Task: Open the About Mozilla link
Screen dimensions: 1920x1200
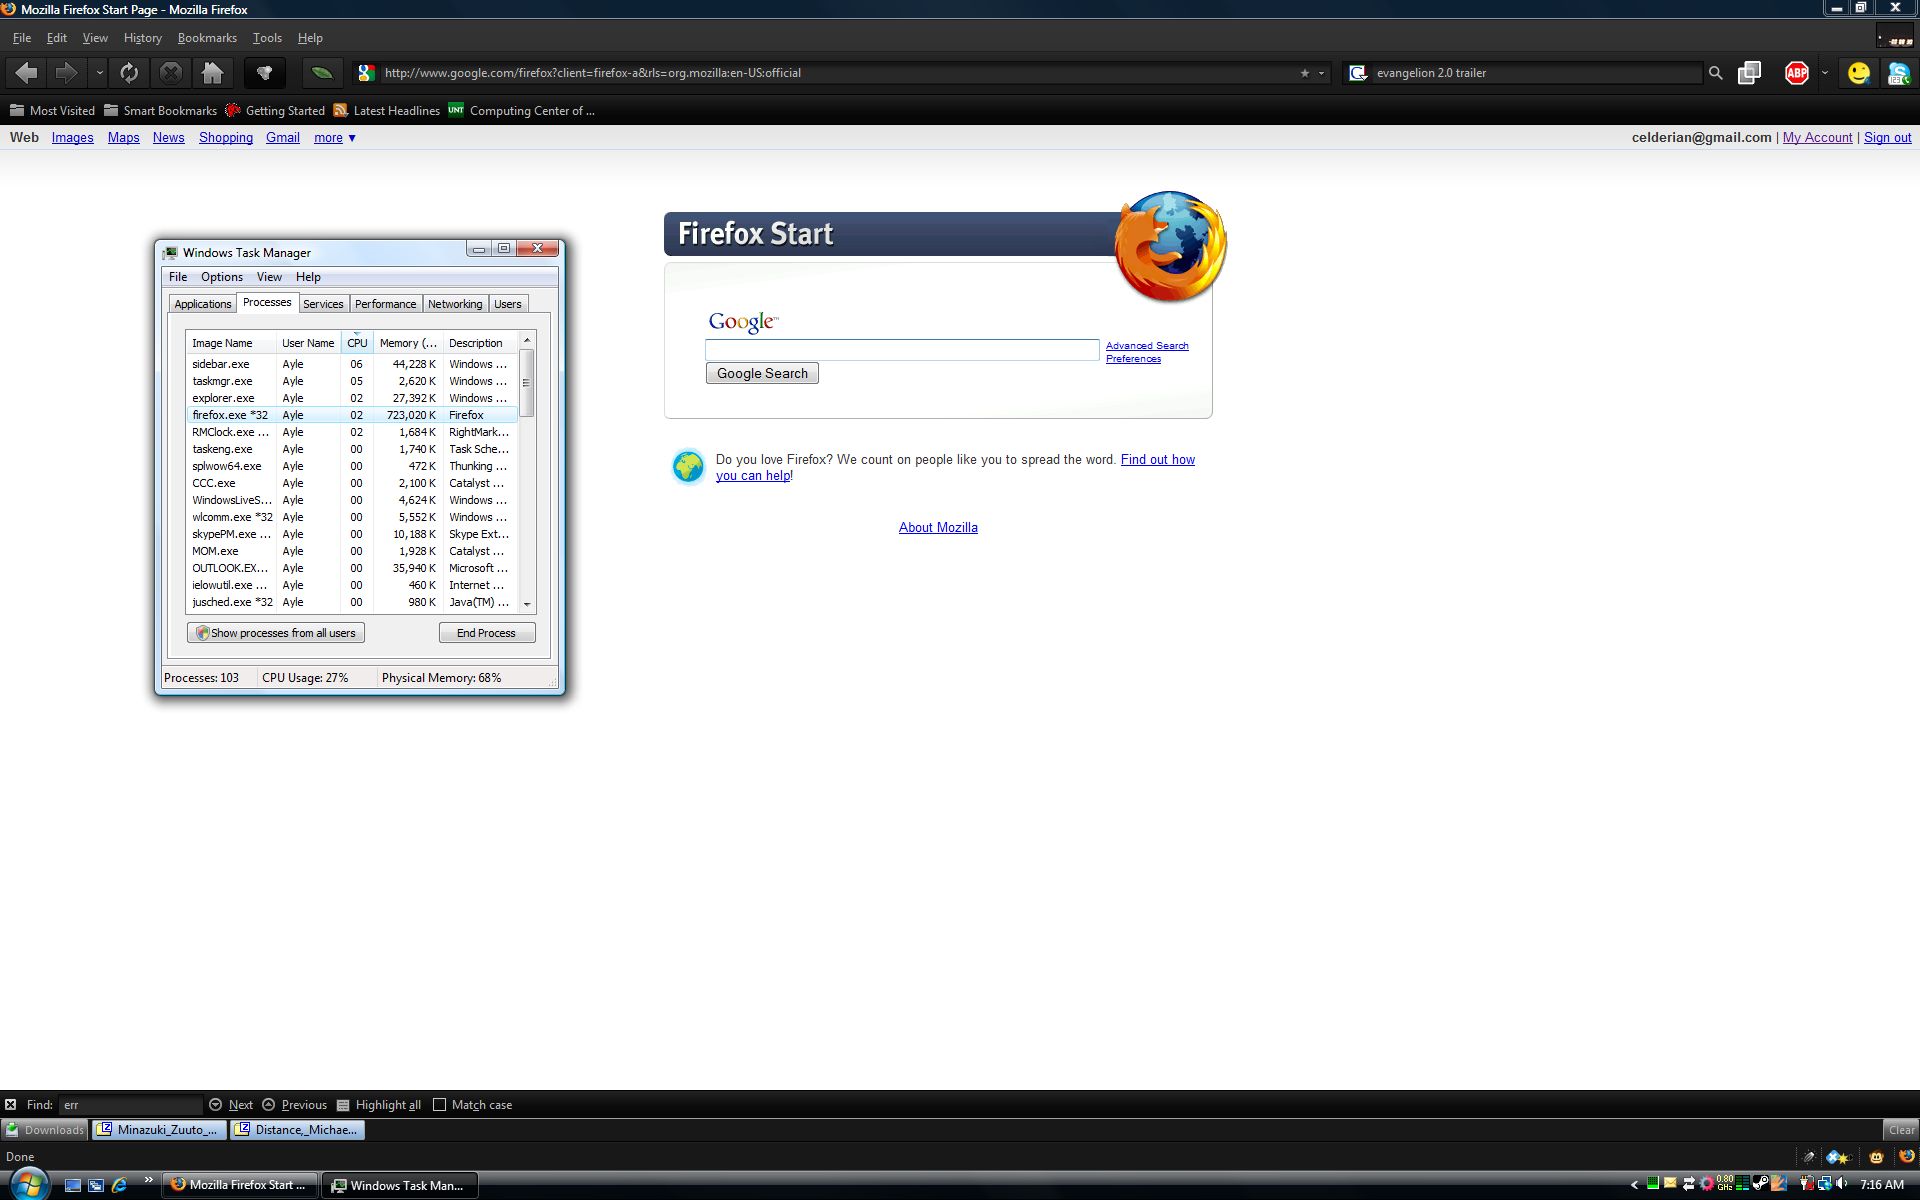Action: 938,527
